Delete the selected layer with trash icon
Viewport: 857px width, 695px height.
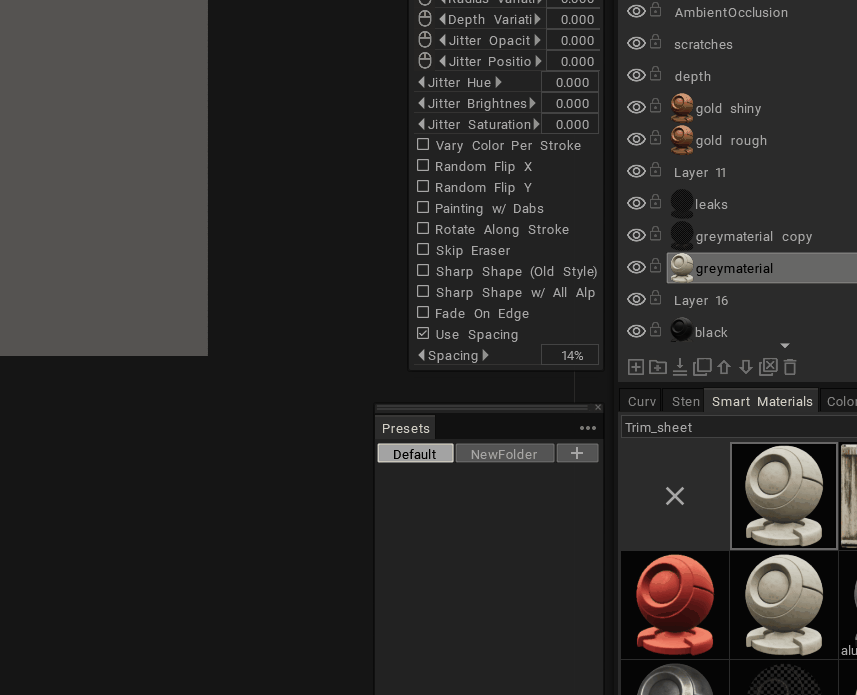[790, 367]
